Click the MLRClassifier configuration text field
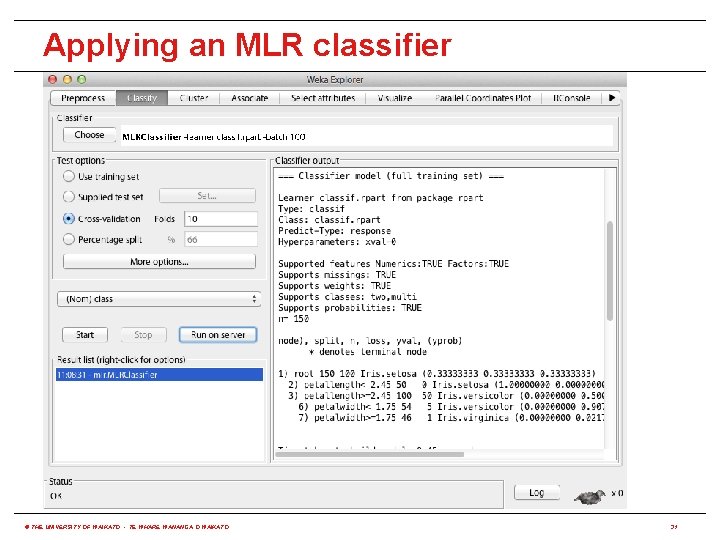This screenshot has width=720, height=540. 366,136
